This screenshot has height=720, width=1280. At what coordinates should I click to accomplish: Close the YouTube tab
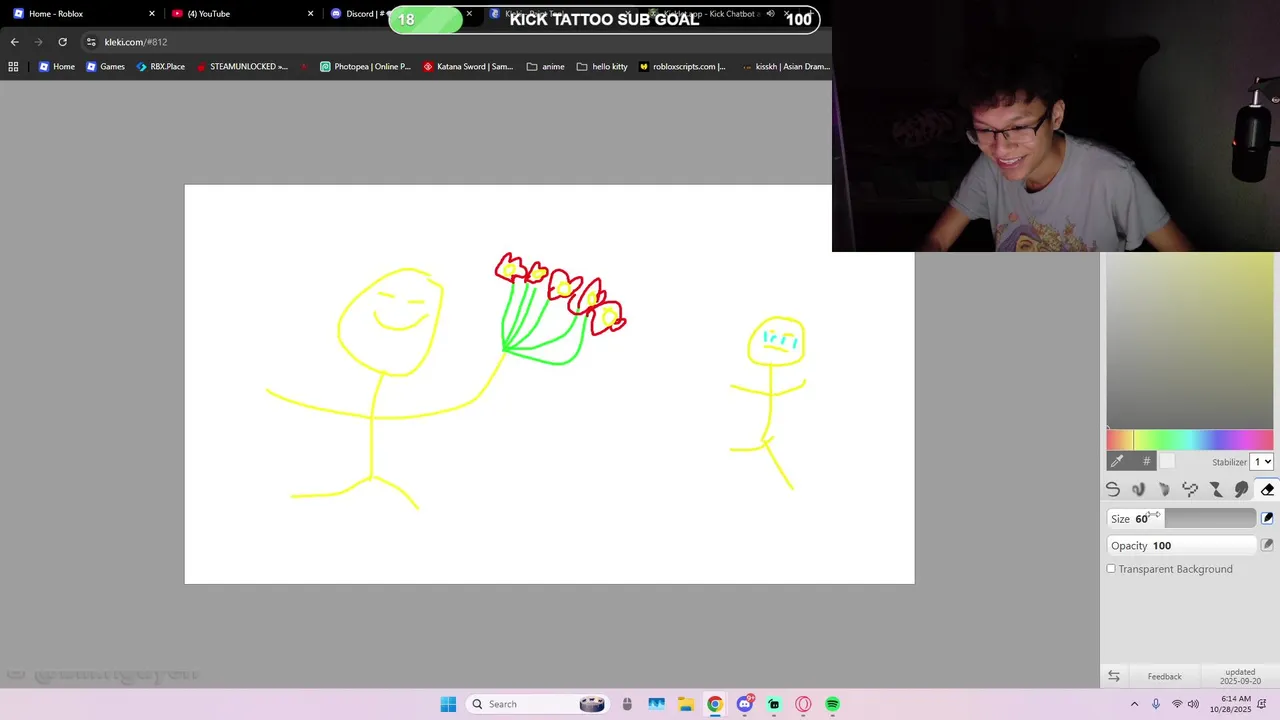310,14
